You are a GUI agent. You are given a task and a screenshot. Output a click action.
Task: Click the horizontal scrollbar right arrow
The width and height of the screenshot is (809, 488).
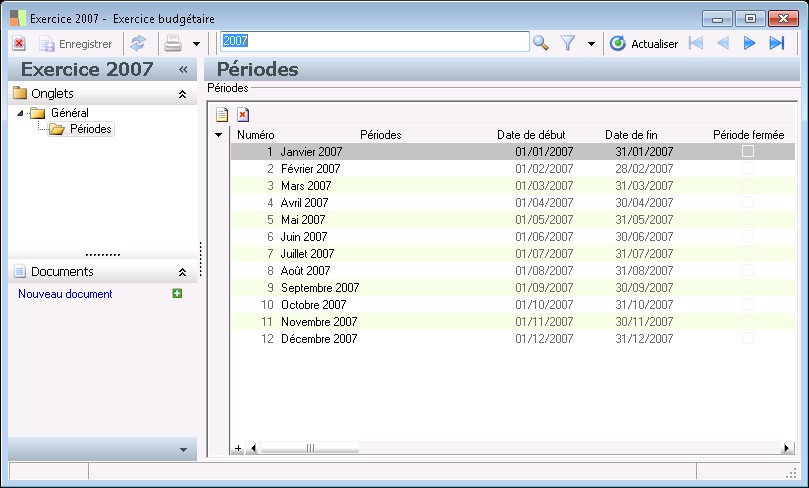(786, 448)
